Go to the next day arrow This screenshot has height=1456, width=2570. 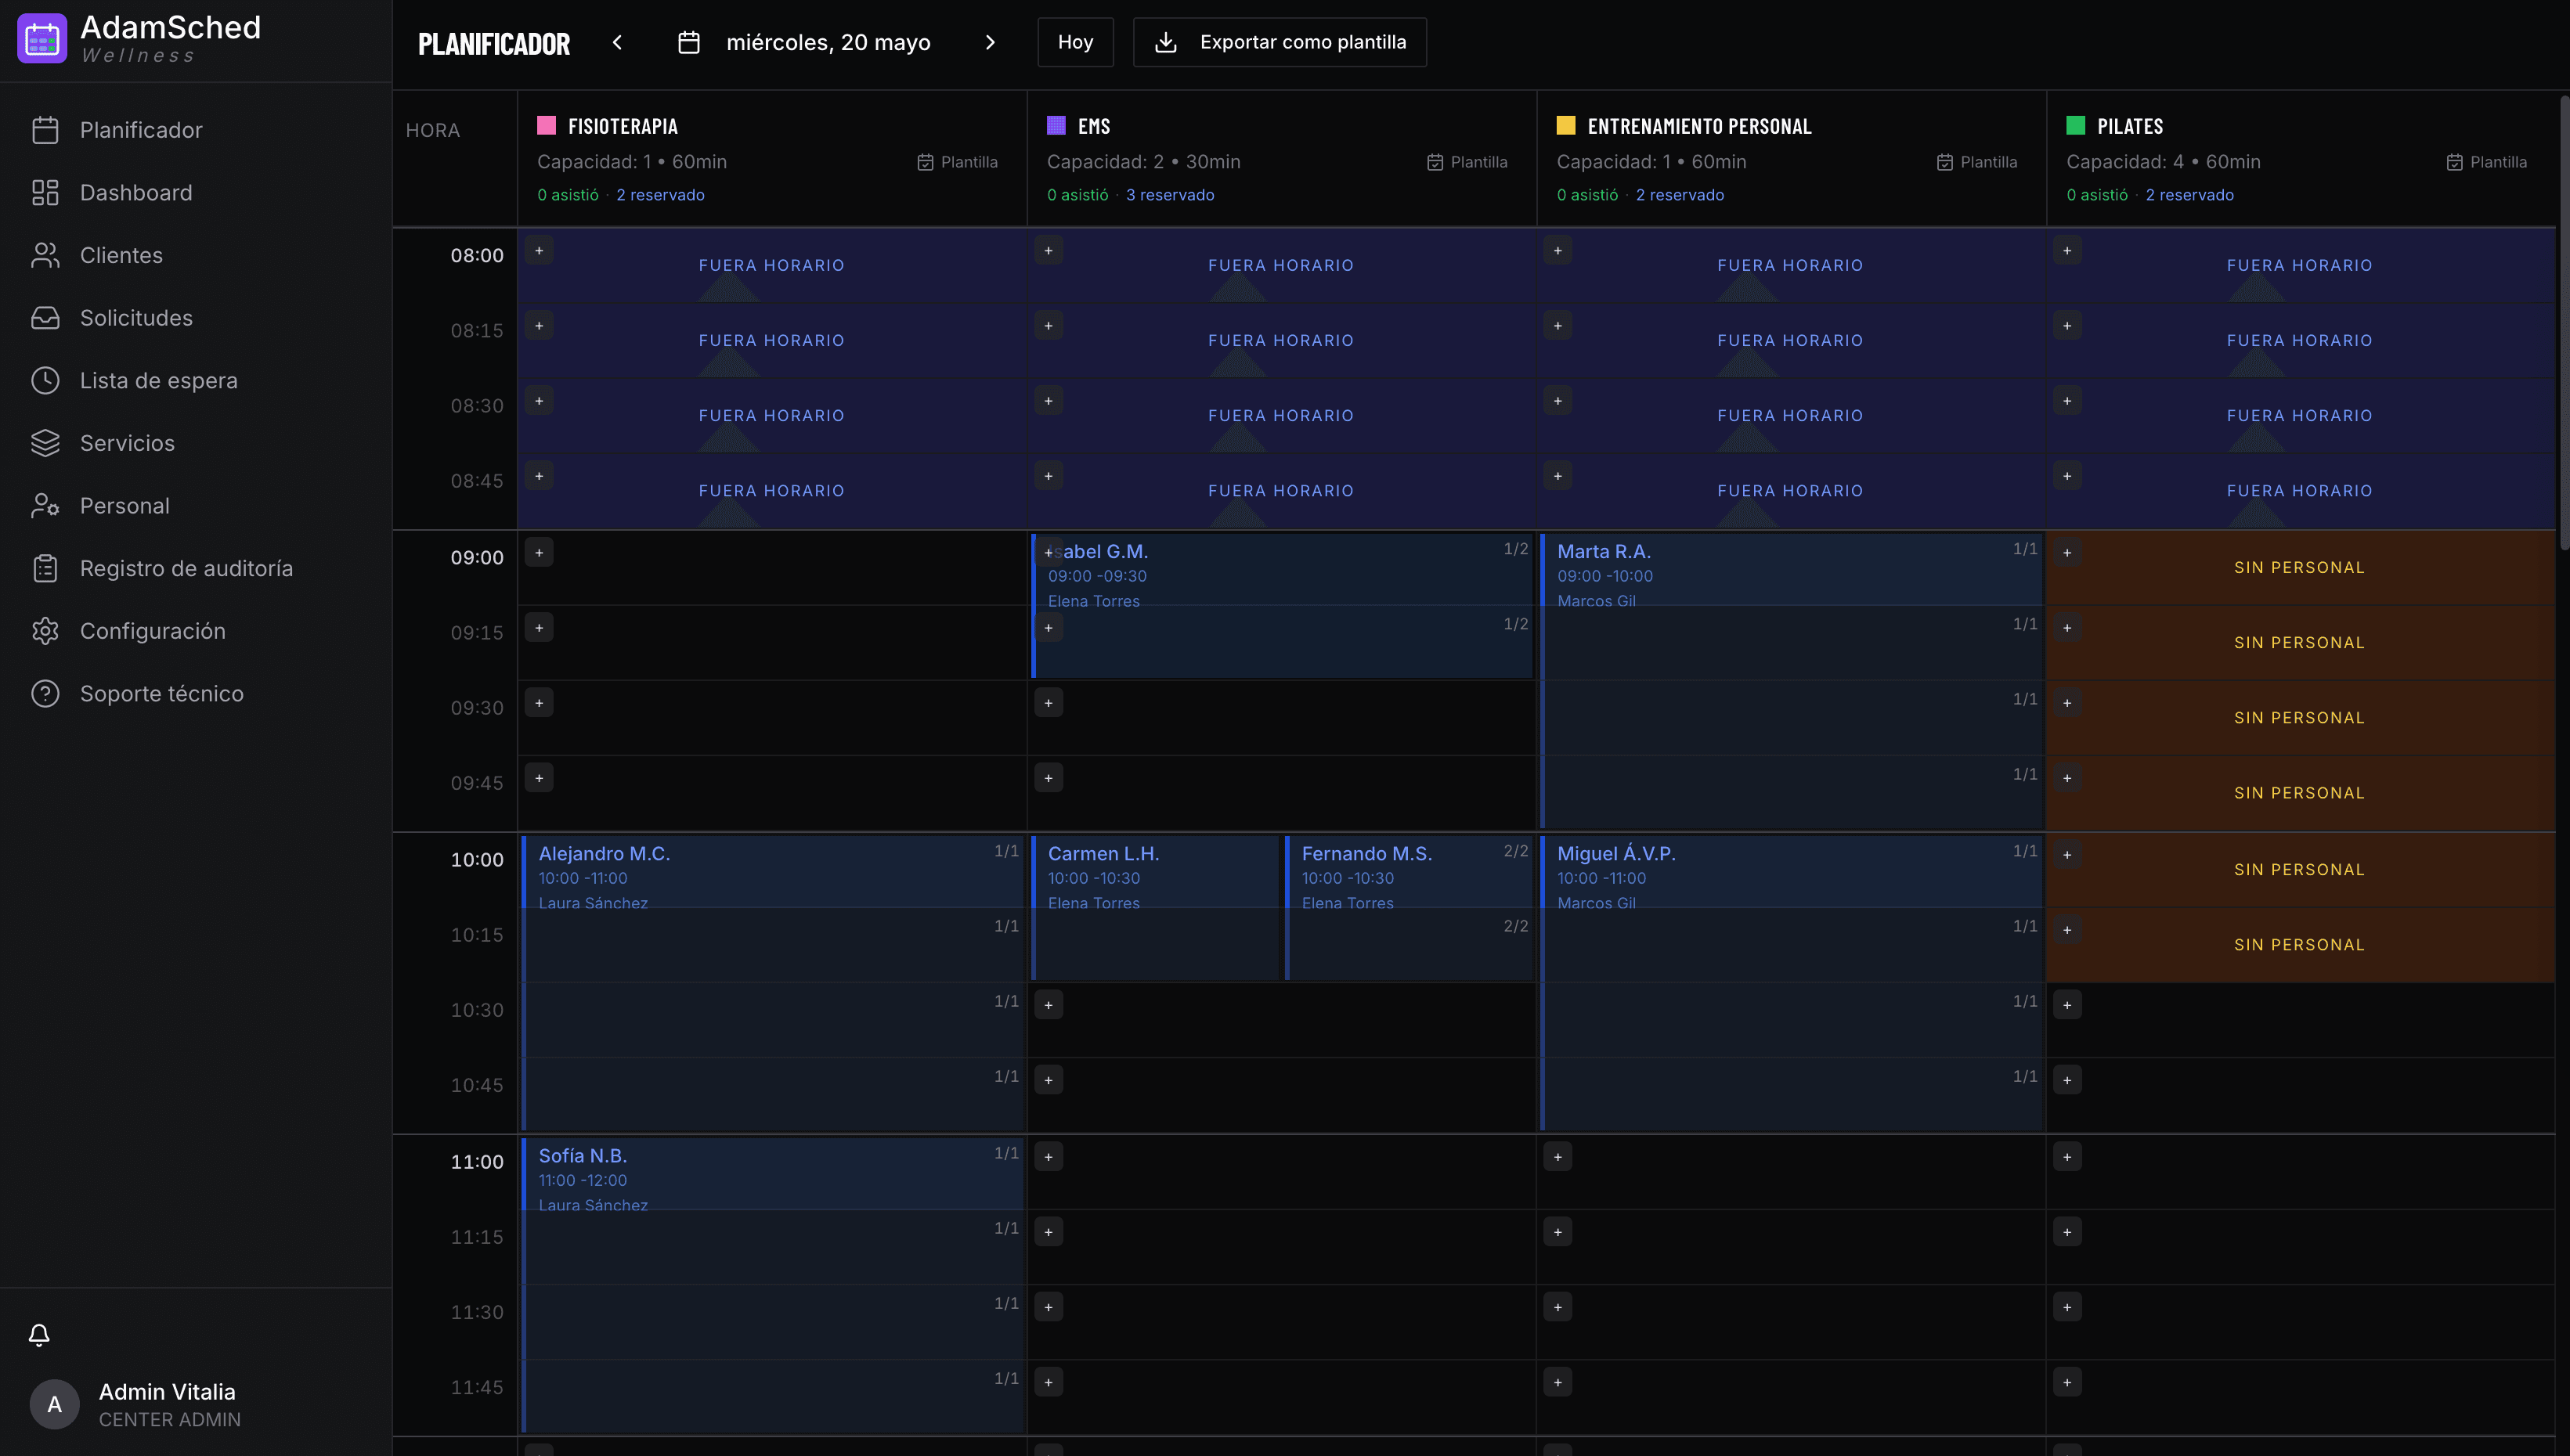(x=990, y=42)
